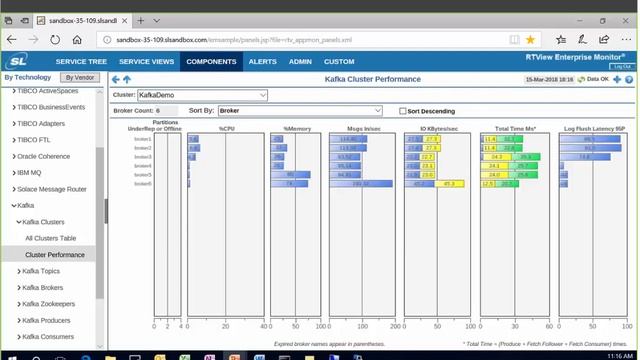Open the Favorites hub icon
This screenshot has height=360, width=640.
pos(561,40)
